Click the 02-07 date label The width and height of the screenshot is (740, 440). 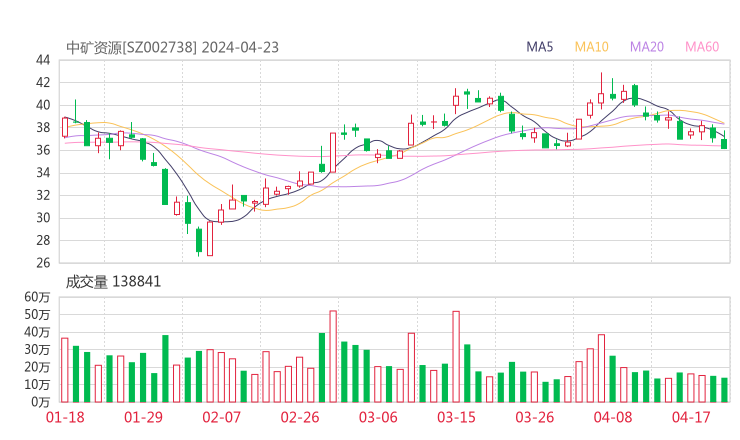(221, 417)
